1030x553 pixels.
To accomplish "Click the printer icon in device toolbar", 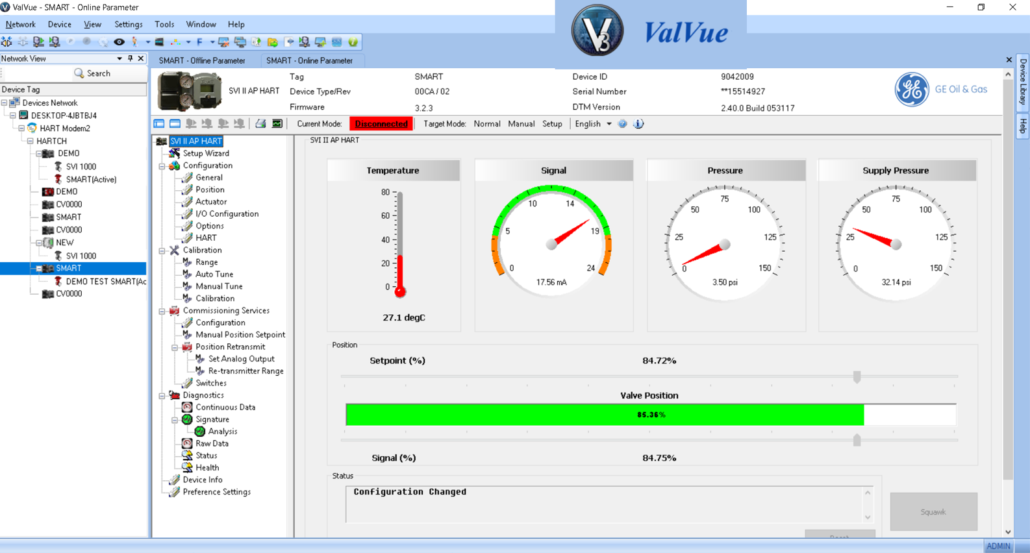I will pyautogui.click(x=259, y=124).
